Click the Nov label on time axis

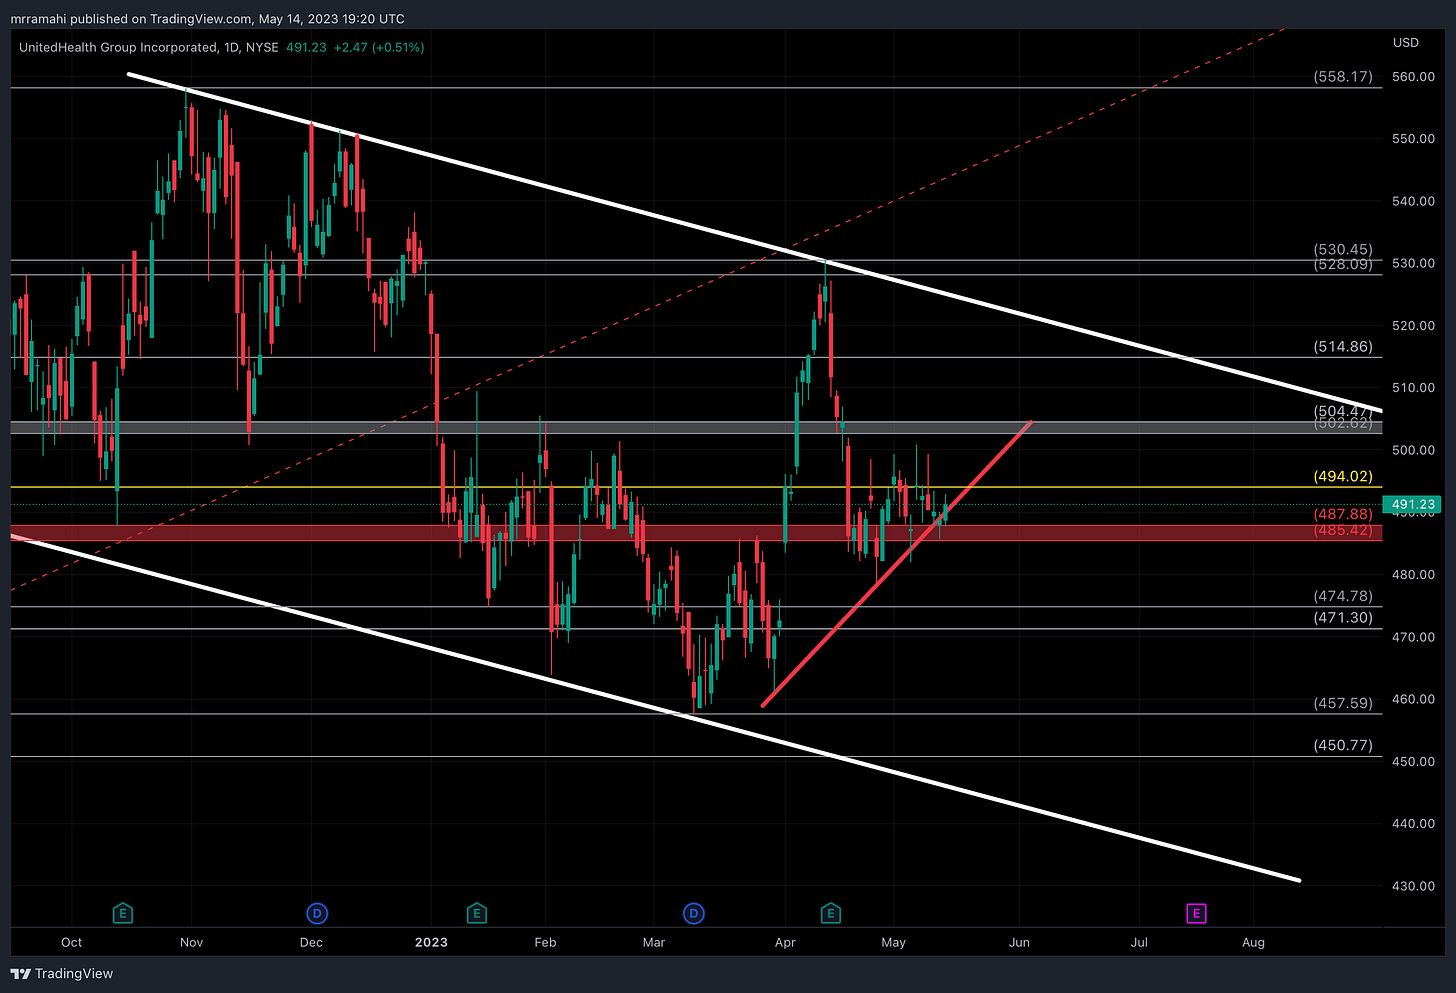[x=191, y=942]
